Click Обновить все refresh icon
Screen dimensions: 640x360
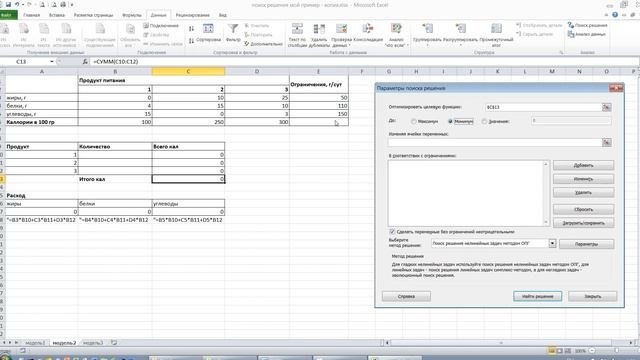(130, 29)
